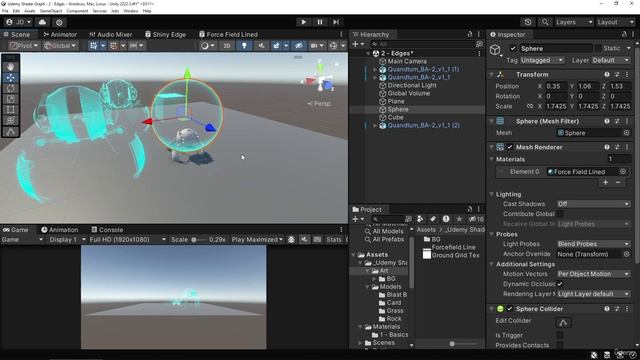This screenshot has height=360, width=640.
Task: Lock the Hierarchy panel
Action: [470, 34]
